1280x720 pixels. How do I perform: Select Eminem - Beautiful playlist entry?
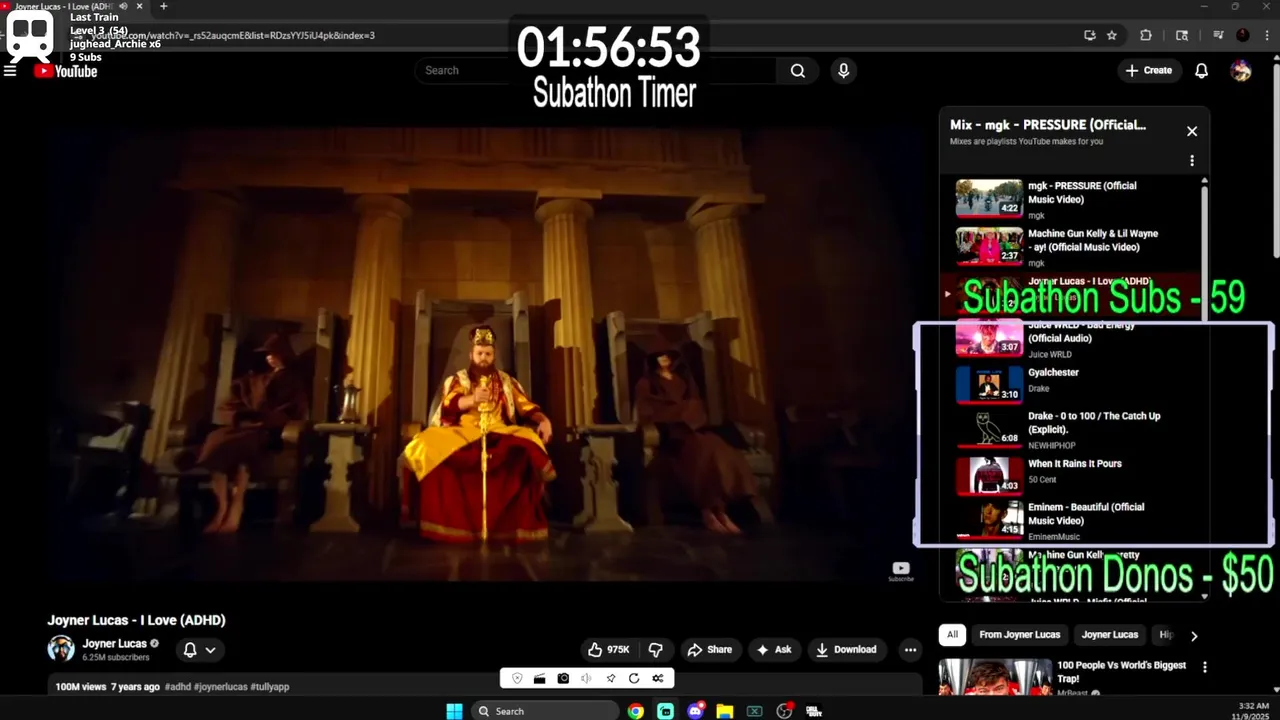(x=1072, y=519)
